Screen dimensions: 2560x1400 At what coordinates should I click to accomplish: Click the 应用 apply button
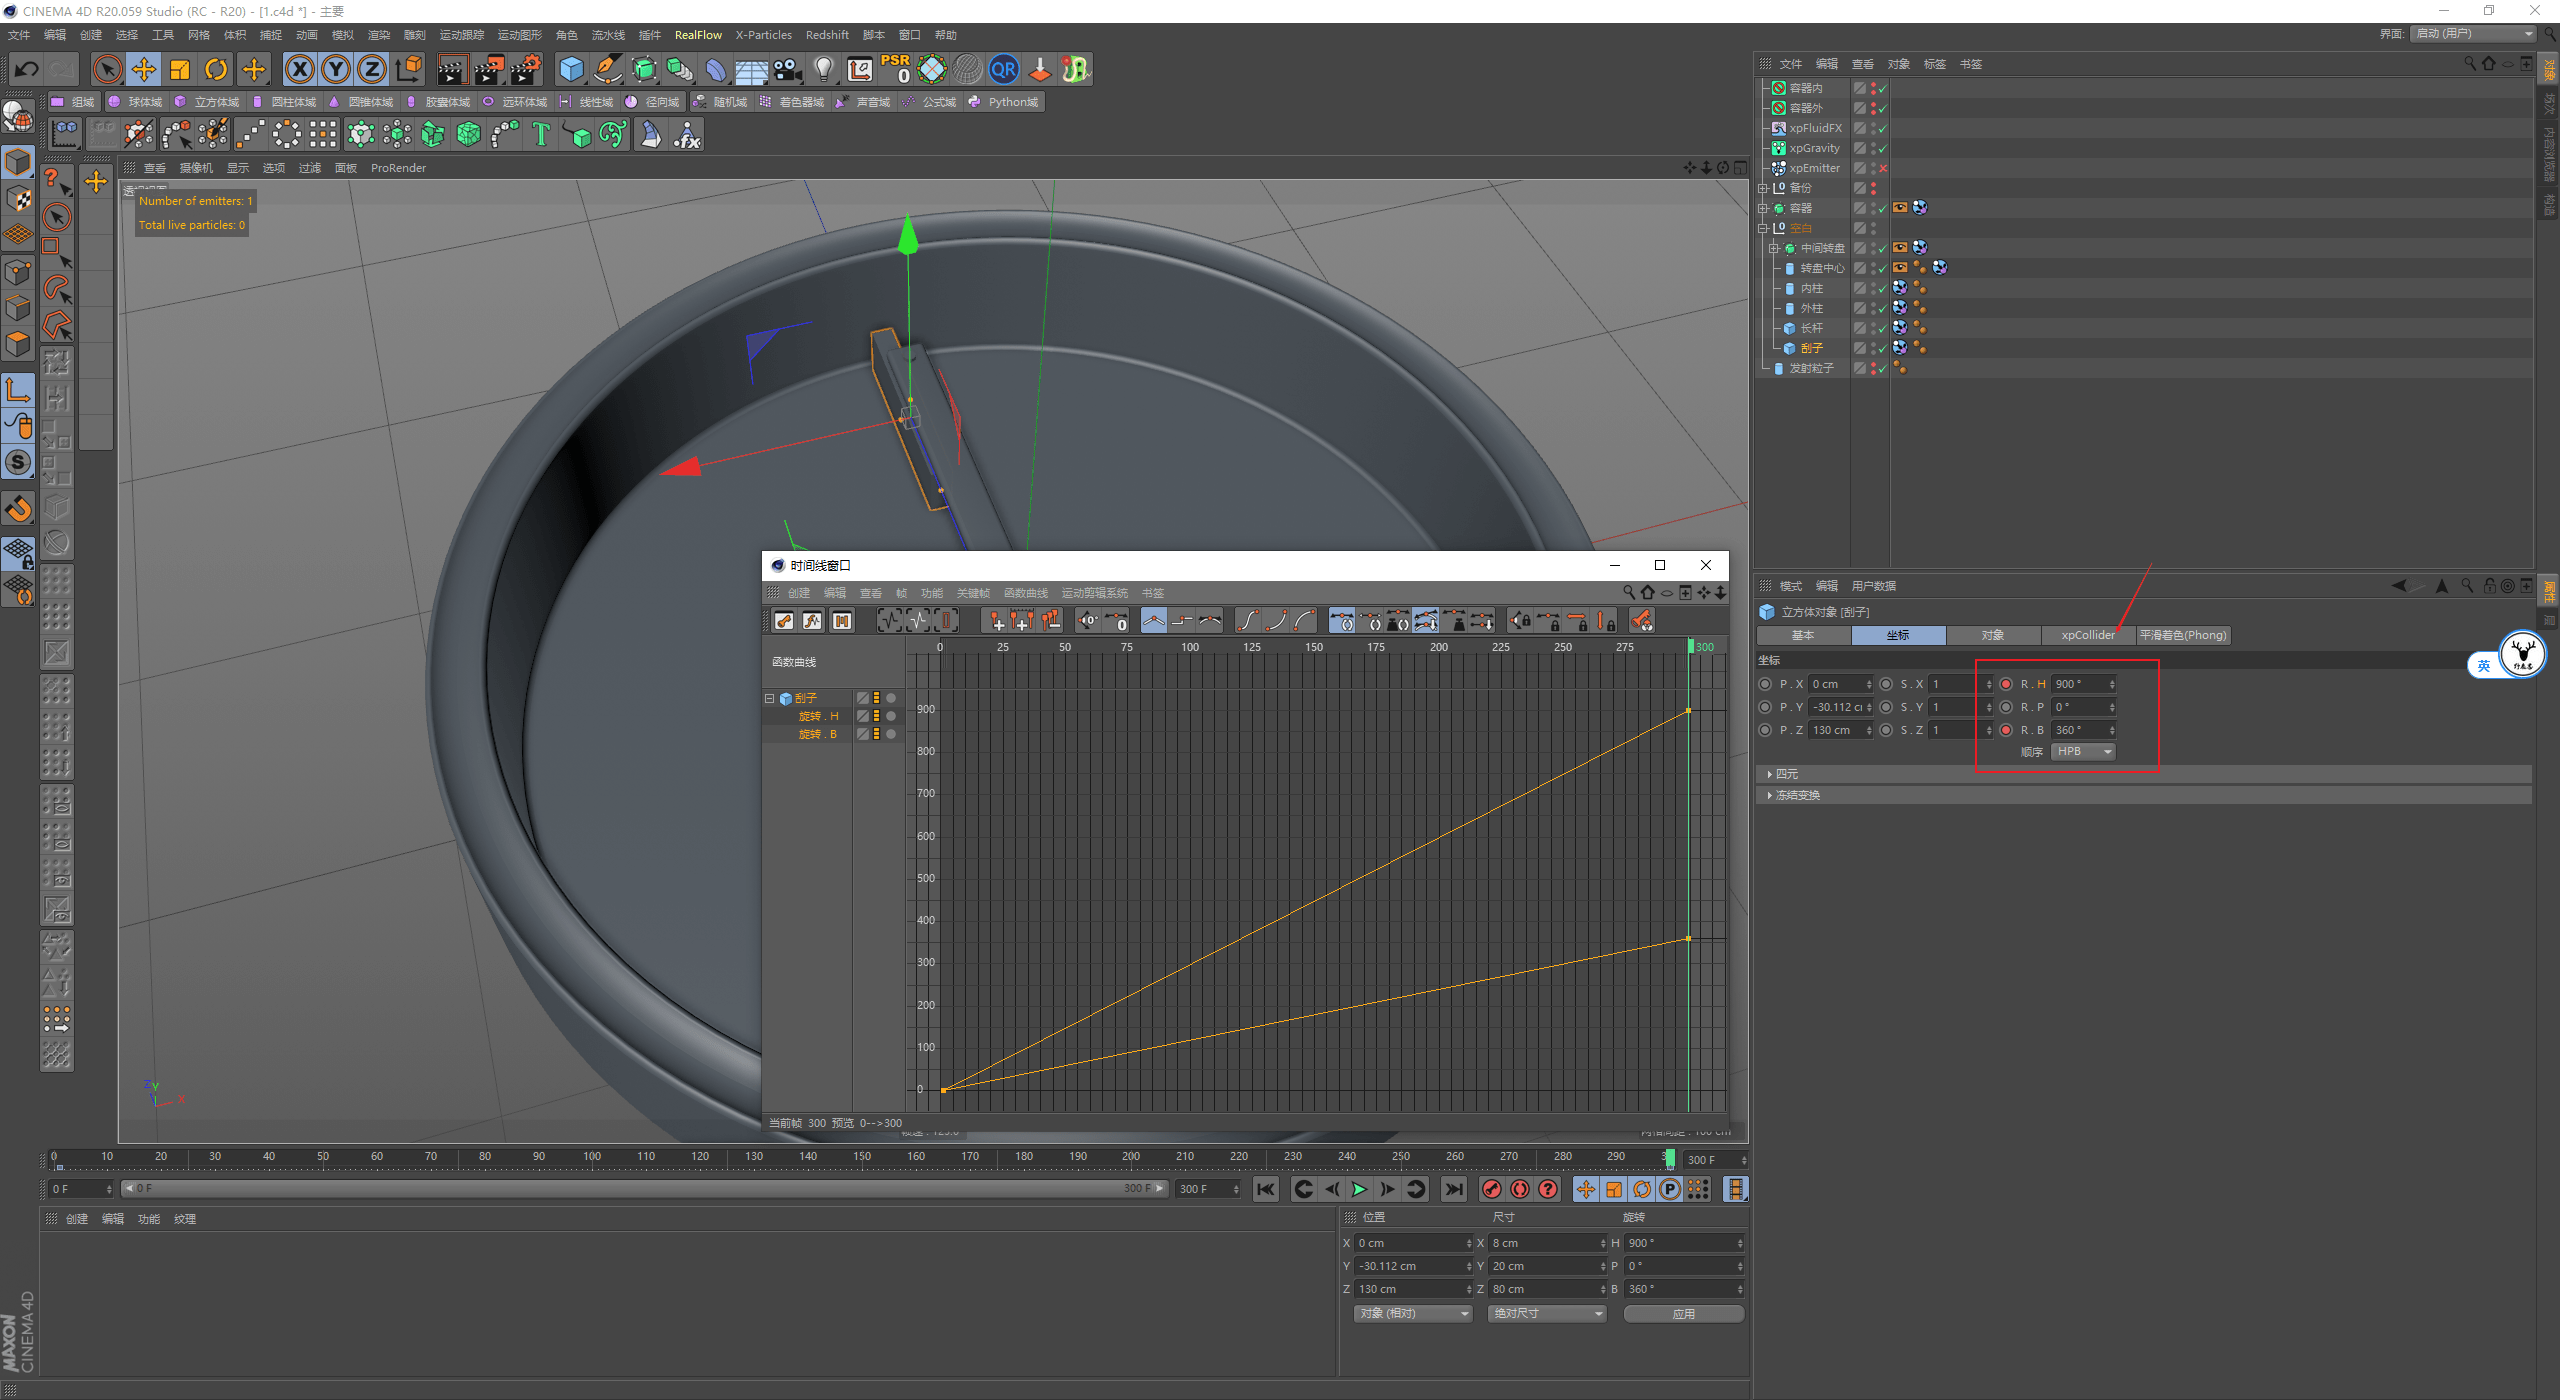click(x=1684, y=1314)
